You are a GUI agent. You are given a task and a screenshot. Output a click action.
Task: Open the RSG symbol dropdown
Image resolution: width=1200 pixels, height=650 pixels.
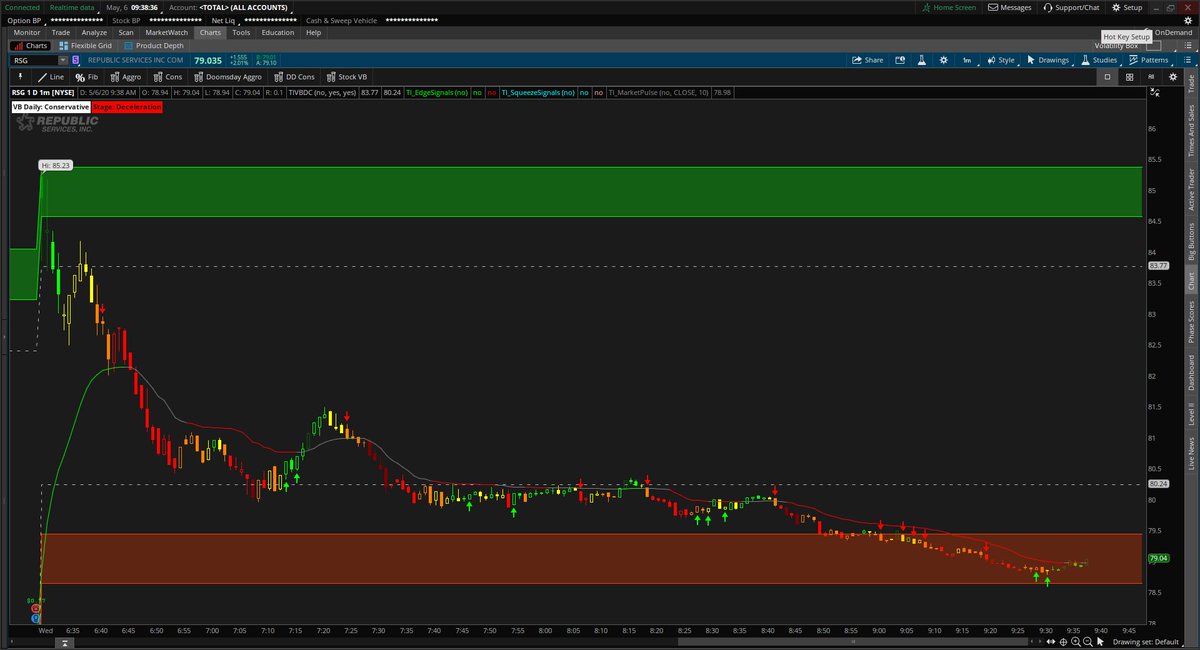point(62,60)
